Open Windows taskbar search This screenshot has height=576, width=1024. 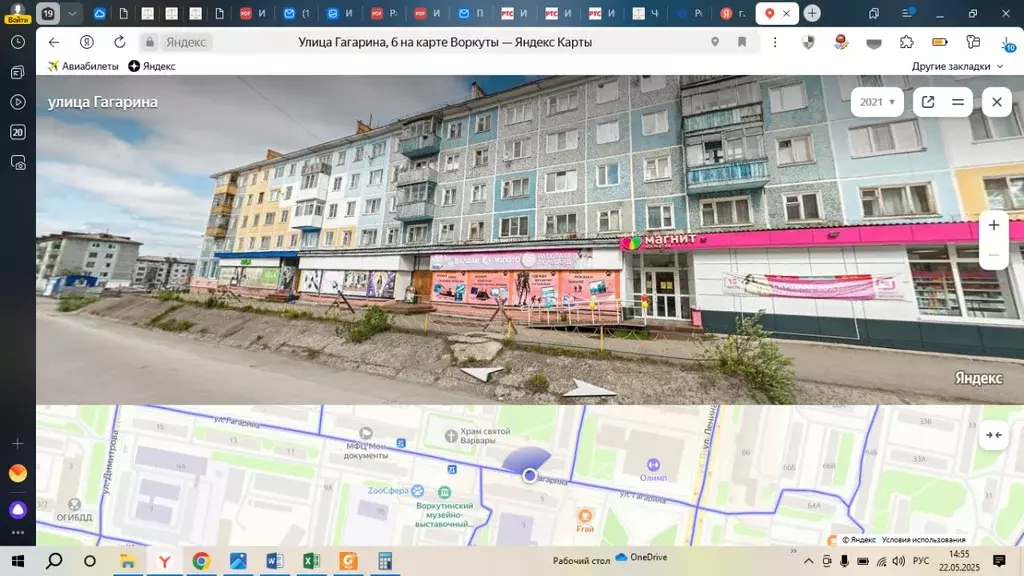coord(54,561)
